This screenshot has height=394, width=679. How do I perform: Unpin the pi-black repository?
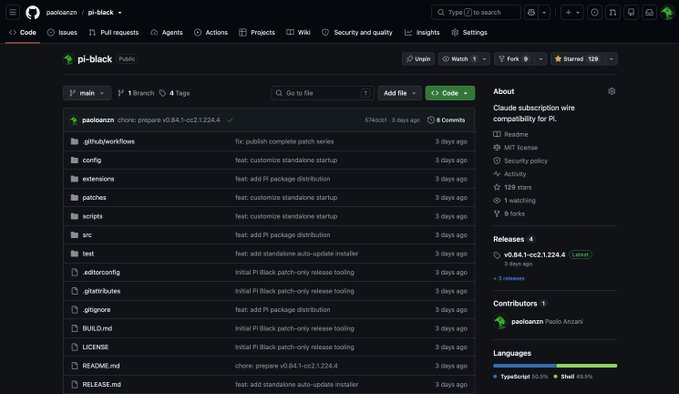pos(418,59)
